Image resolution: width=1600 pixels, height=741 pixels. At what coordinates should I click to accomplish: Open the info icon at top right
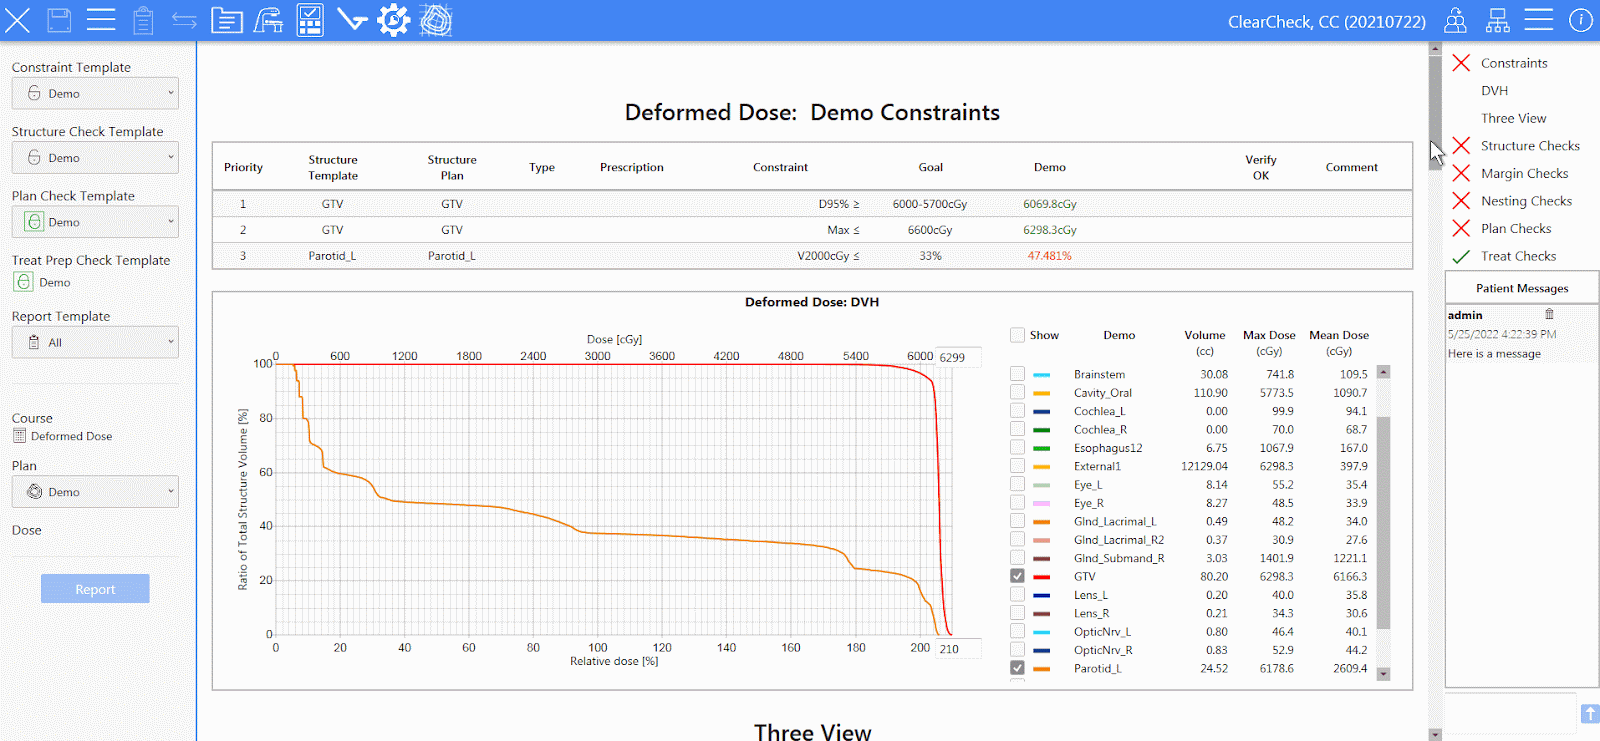click(1580, 20)
